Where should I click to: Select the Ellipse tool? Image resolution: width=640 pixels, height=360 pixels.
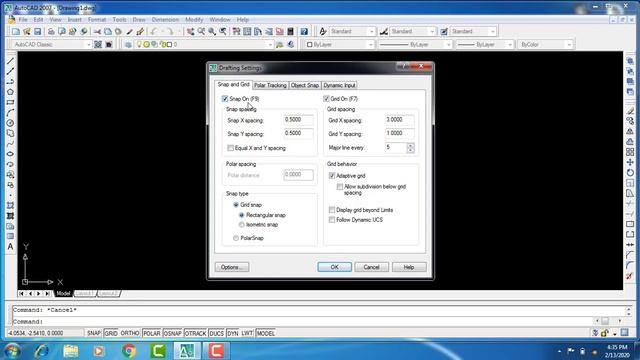[11, 154]
